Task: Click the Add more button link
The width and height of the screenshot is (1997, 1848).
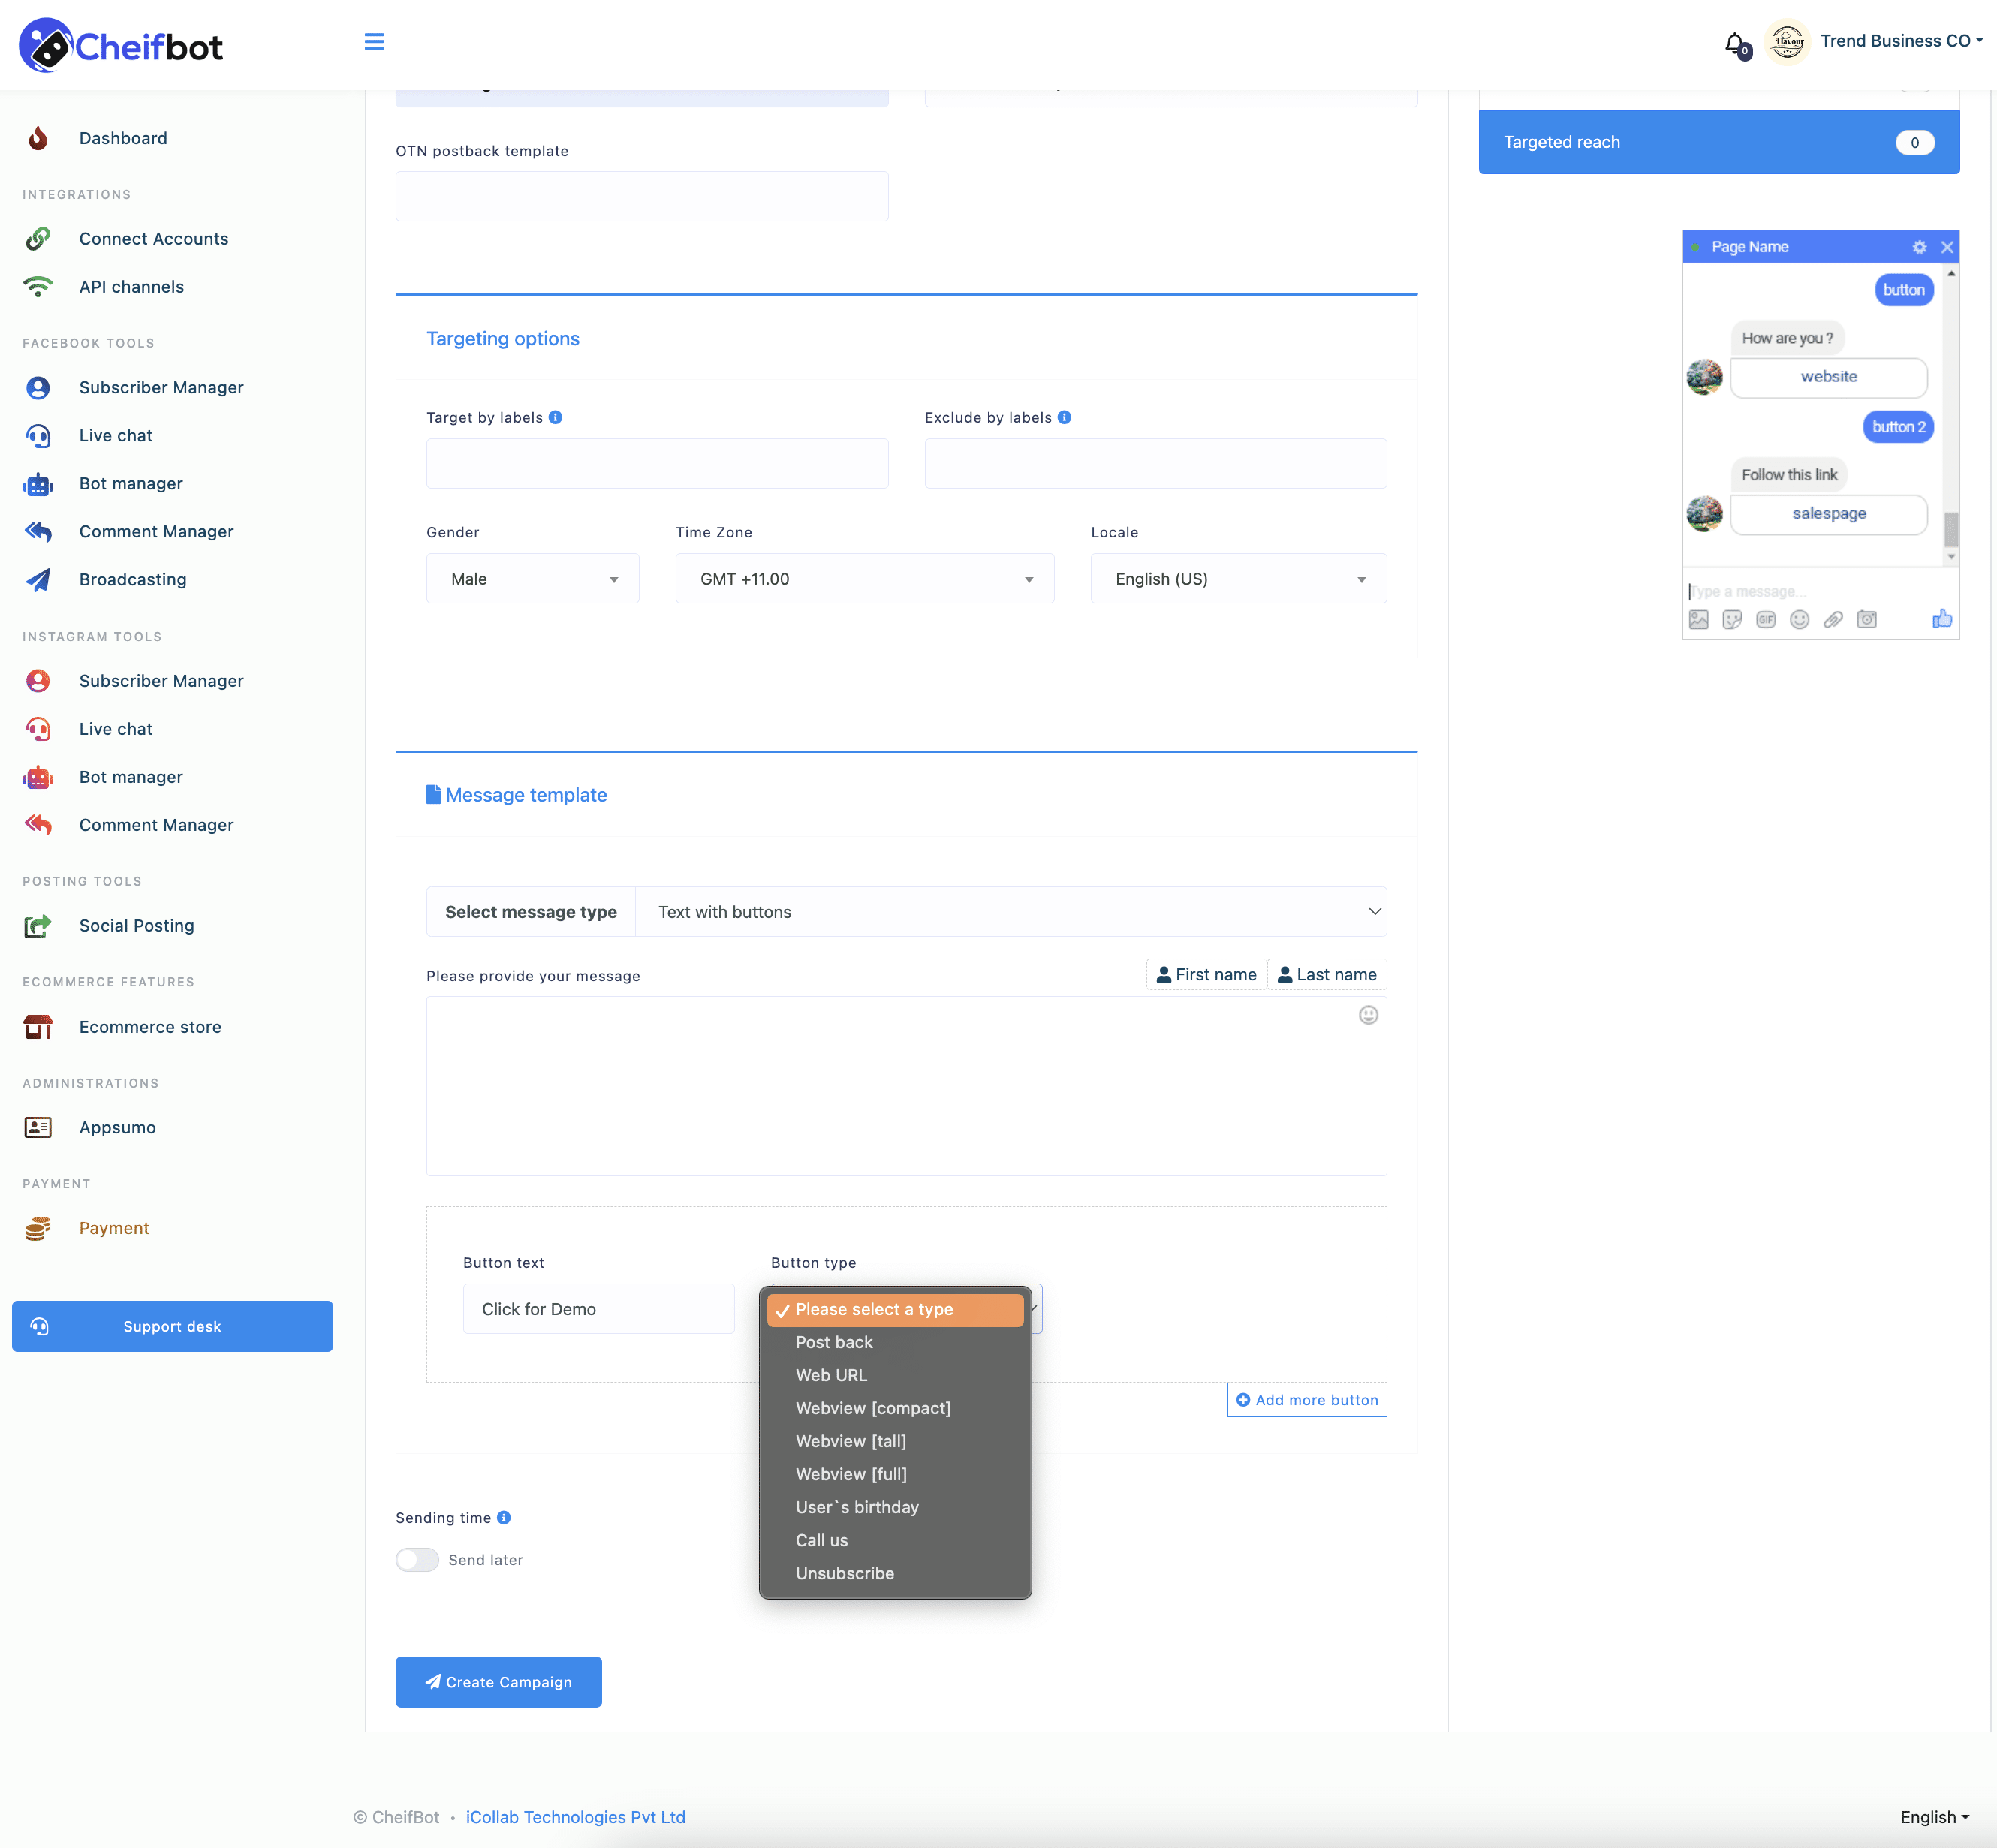Action: 1306,1399
